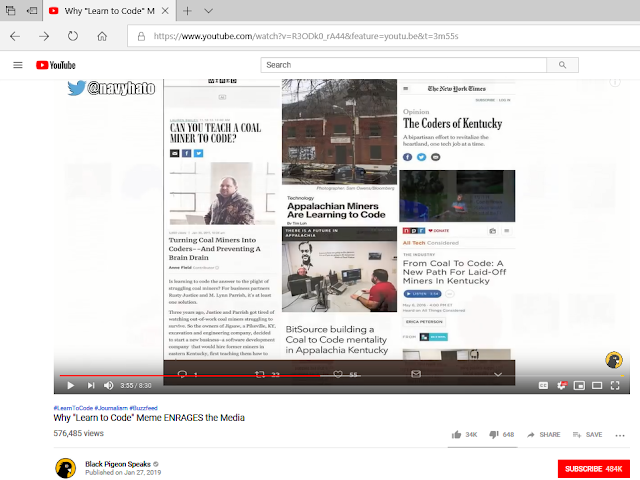Screen dimensions: 640x480
Task: Open the #Journalism hashtag link
Action: (111, 408)
